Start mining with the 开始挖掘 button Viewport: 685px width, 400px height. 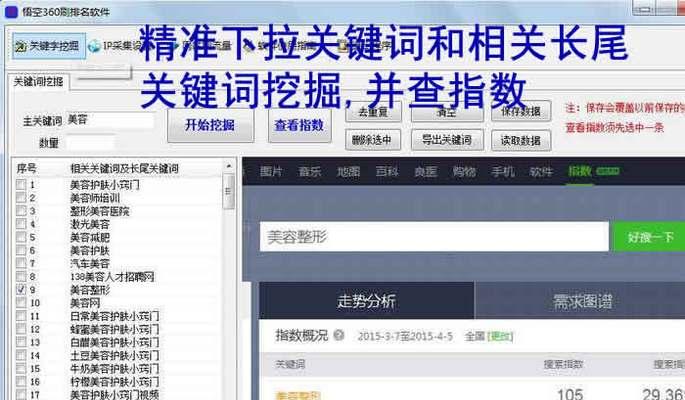tap(210, 125)
